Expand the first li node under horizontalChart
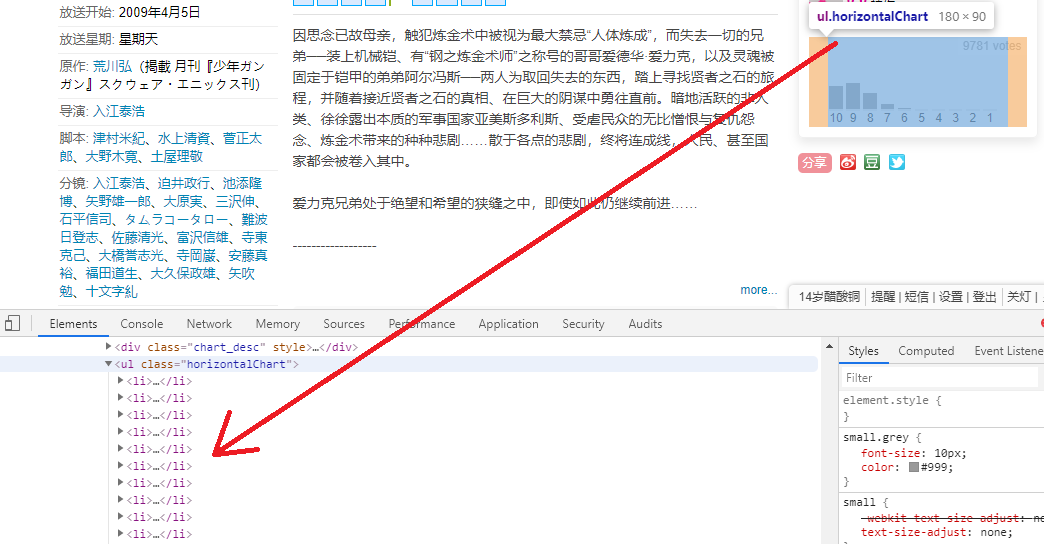Image resolution: width=1044 pixels, height=544 pixels. point(121,381)
